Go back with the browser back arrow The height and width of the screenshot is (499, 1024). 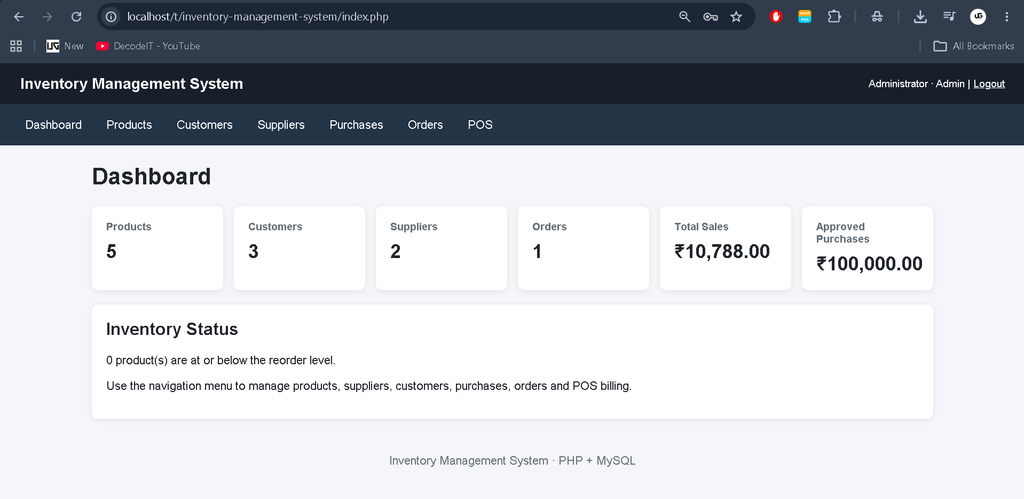pos(18,17)
